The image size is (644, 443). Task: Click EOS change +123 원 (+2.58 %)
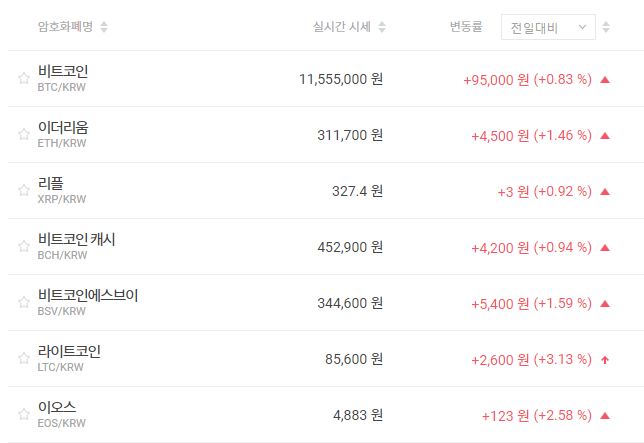[536, 415]
